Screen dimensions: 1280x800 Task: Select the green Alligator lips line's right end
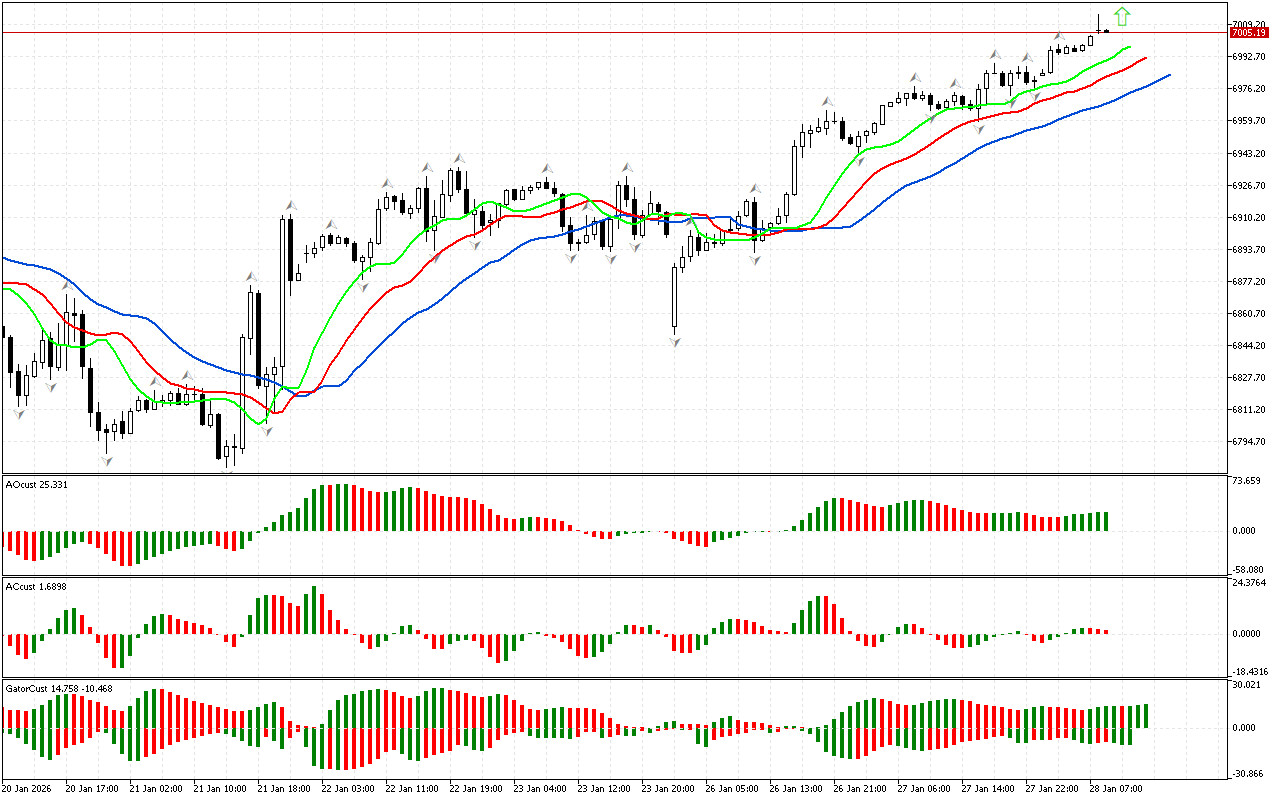coord(1128,47)
